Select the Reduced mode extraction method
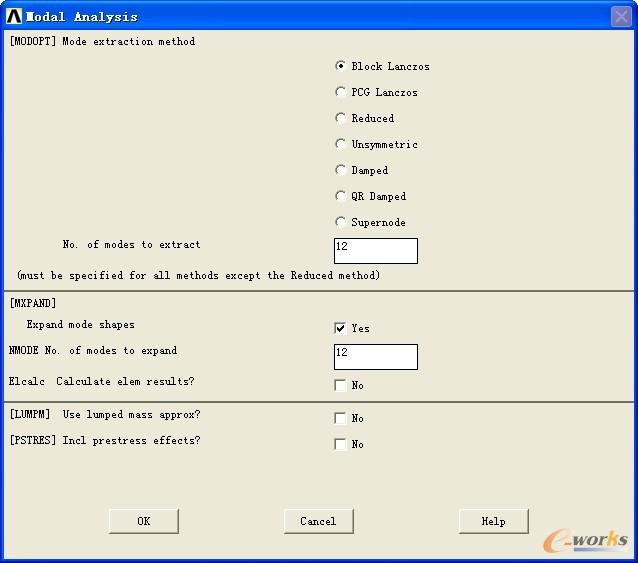The image size is (638, 563). pos(341,118)
